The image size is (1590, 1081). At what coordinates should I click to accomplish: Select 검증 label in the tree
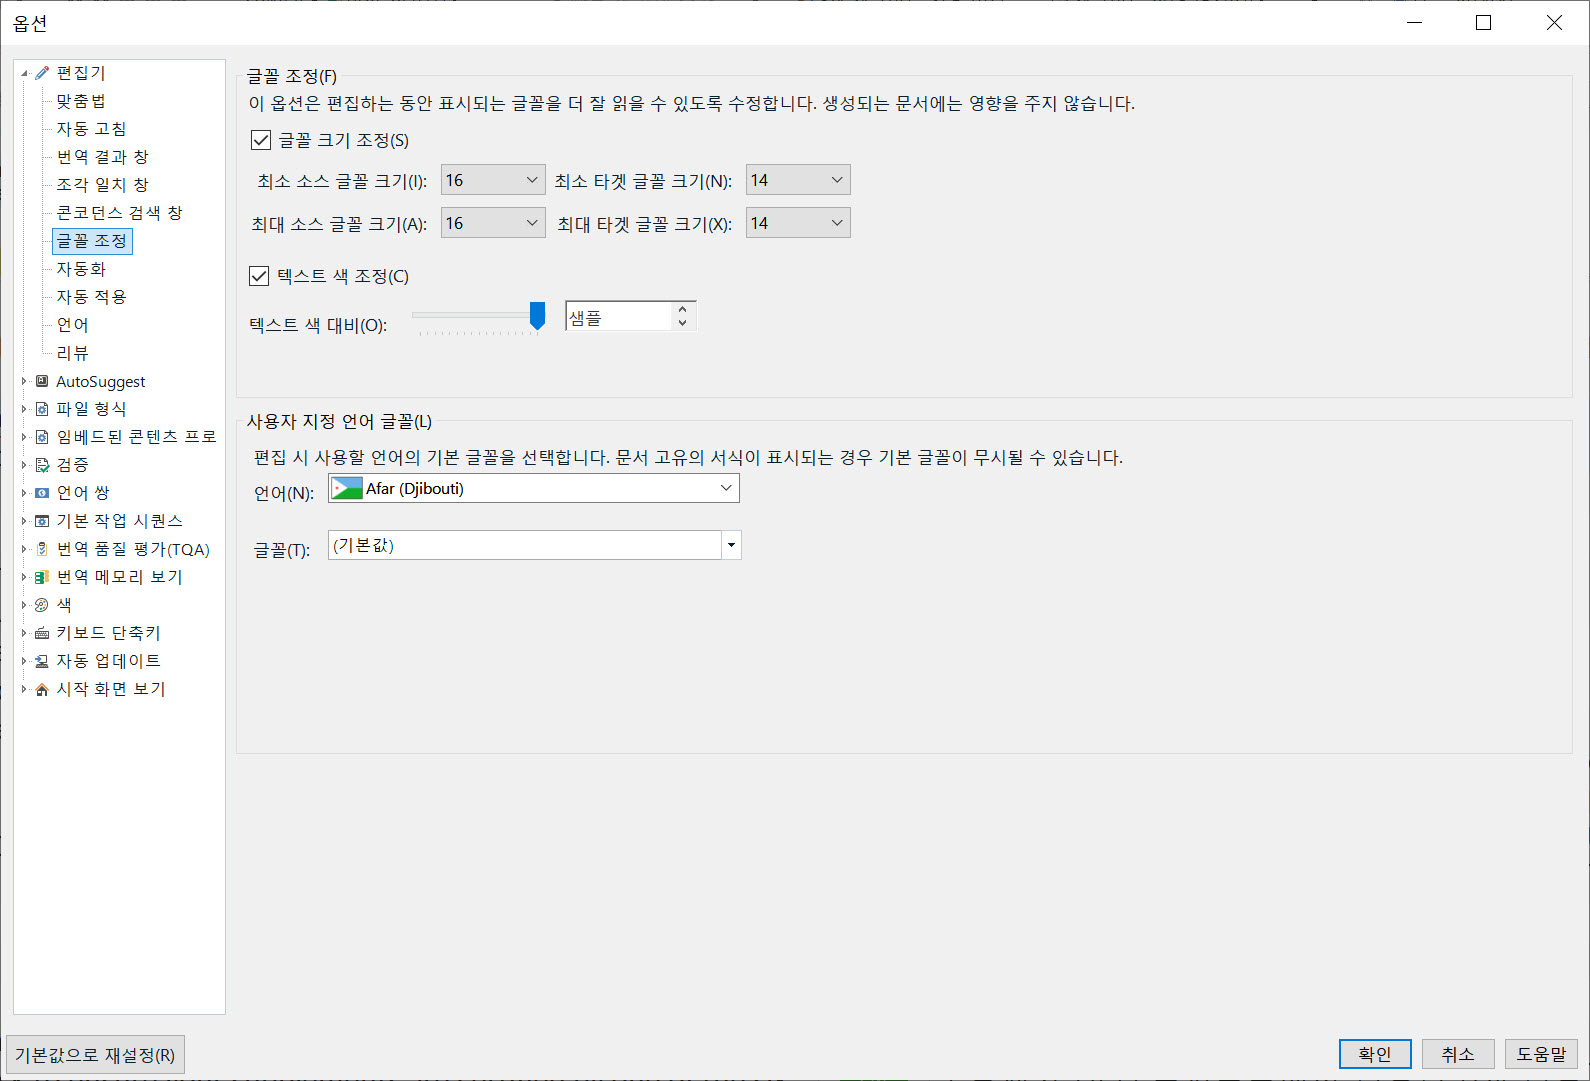pyautogui.click(x=72, y=465)
